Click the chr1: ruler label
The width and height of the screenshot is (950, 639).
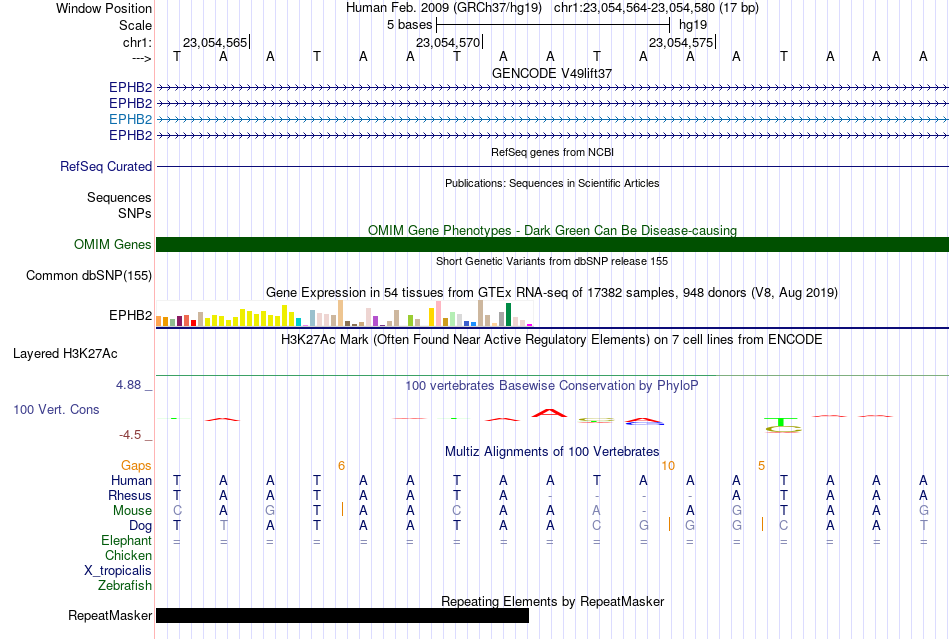(137, 42)
